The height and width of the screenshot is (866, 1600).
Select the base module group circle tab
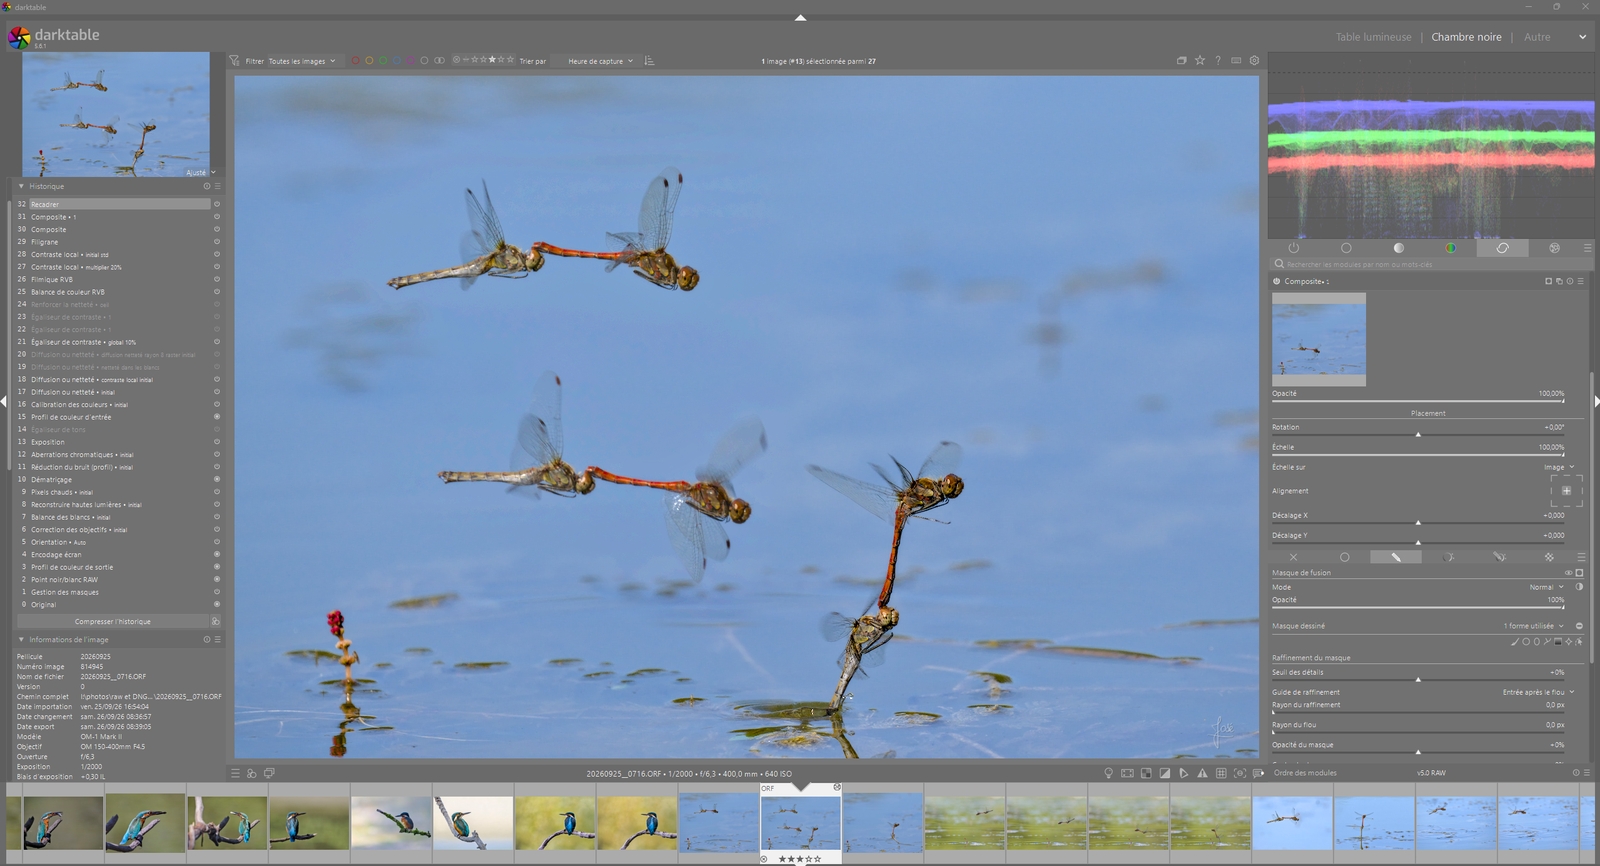[x=1346, y=248]
